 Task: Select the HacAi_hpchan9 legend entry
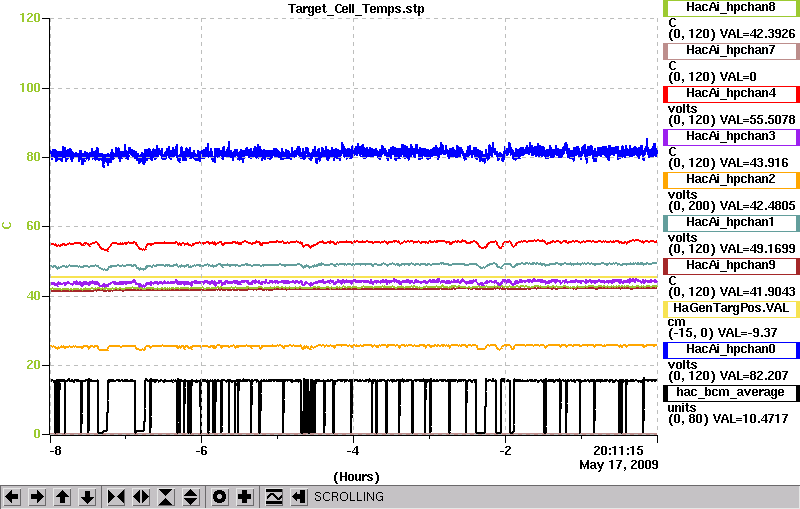[x=731, y=266]
